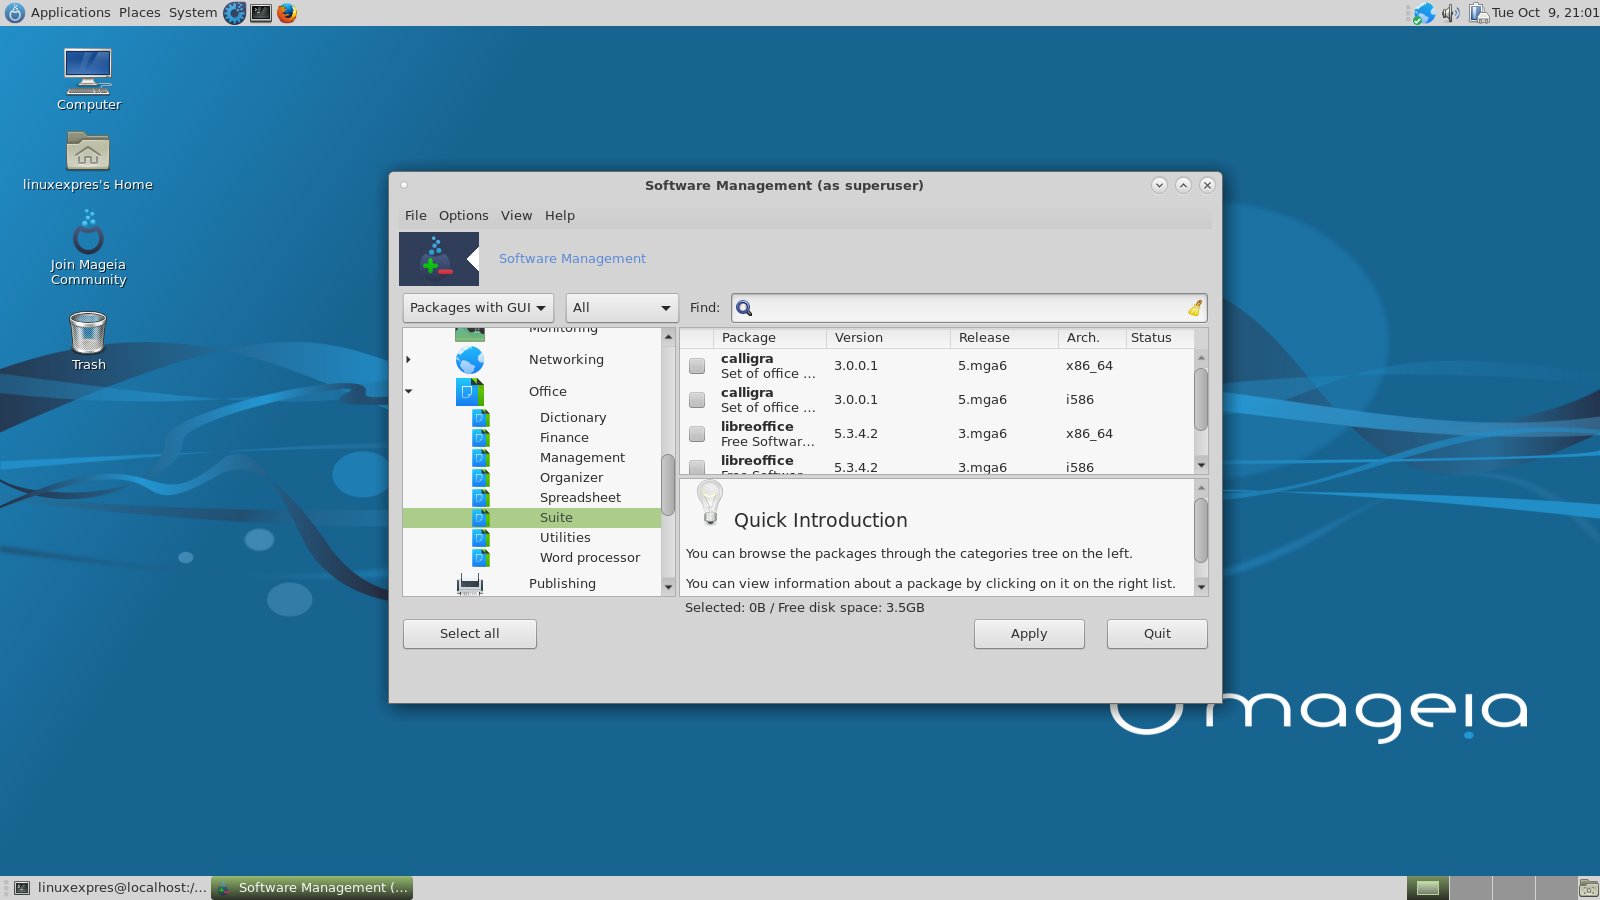The image size is (1600, 900).
Task: Click the lightbulb Quick Introduction icon
Action: coord(710,503)
